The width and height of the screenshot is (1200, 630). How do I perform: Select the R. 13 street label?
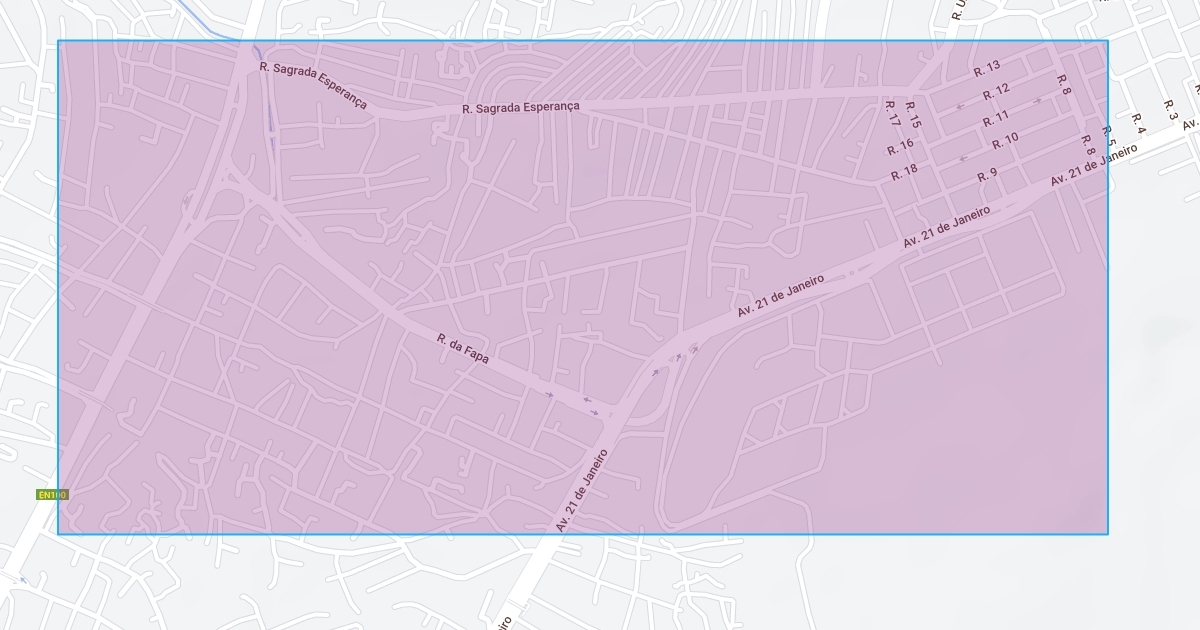coord(986,70)
